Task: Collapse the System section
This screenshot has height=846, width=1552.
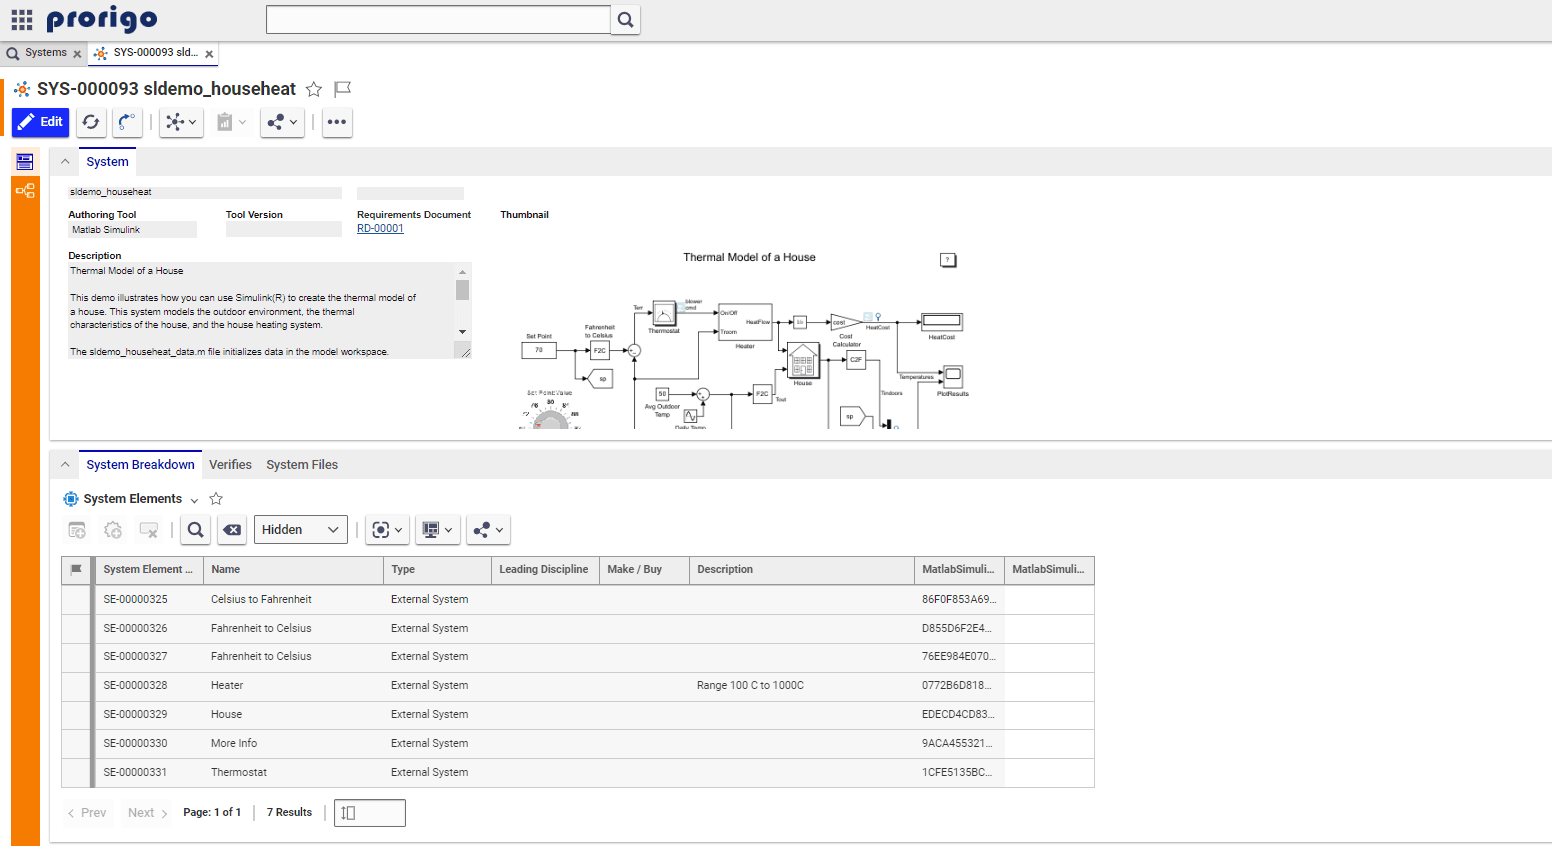Action: click(x=65, y=161)
